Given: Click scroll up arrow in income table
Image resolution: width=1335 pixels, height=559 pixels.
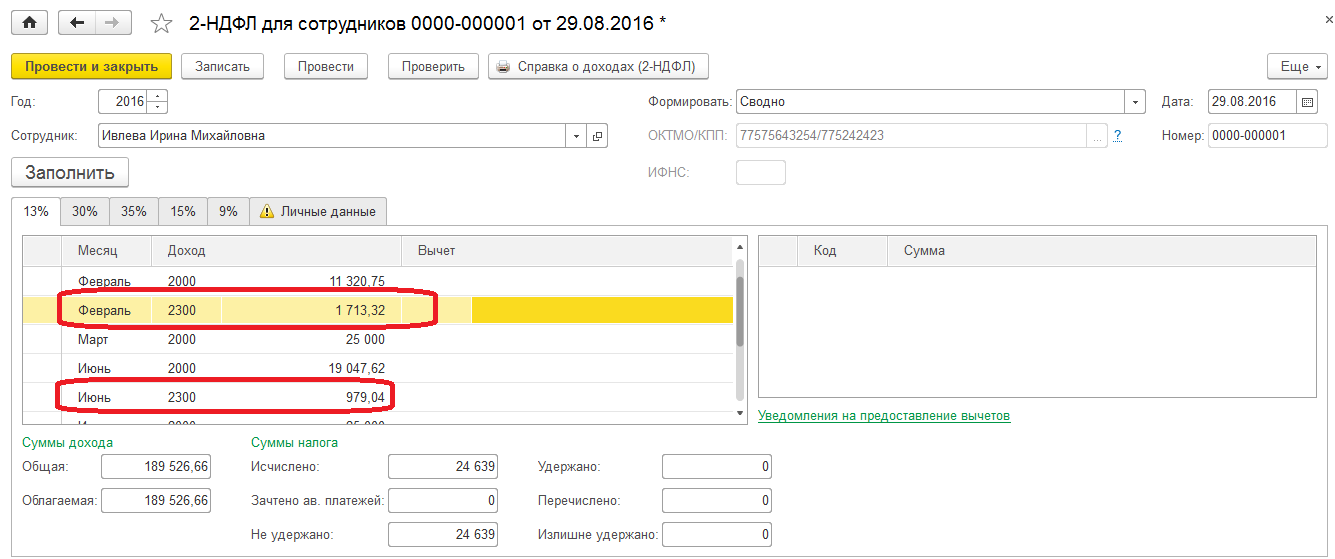Looking at the screenshot, I should (x=740, y=245).
